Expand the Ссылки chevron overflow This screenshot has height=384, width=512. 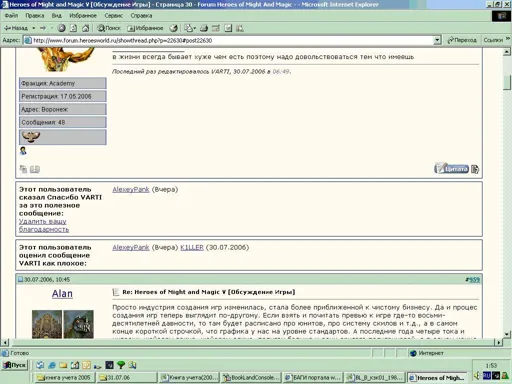tap(508, 39)
